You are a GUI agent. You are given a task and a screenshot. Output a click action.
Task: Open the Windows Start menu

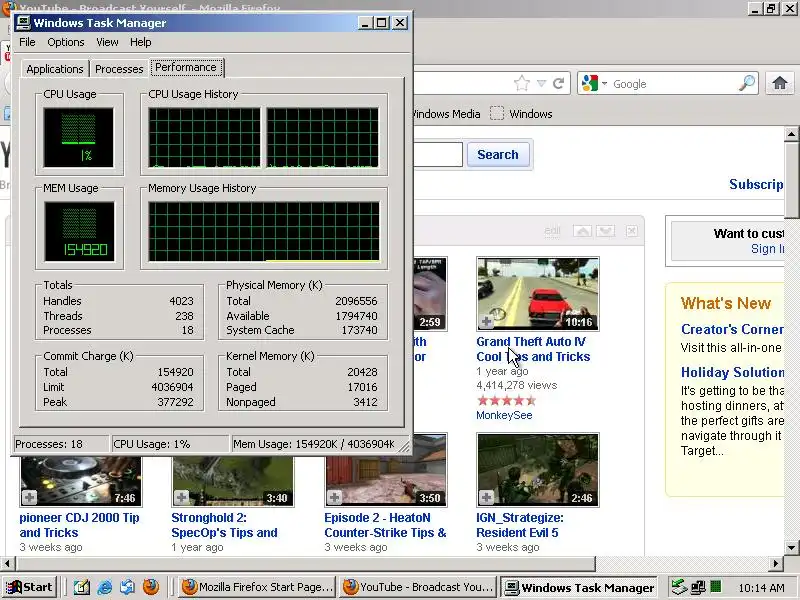coord(29,587)
